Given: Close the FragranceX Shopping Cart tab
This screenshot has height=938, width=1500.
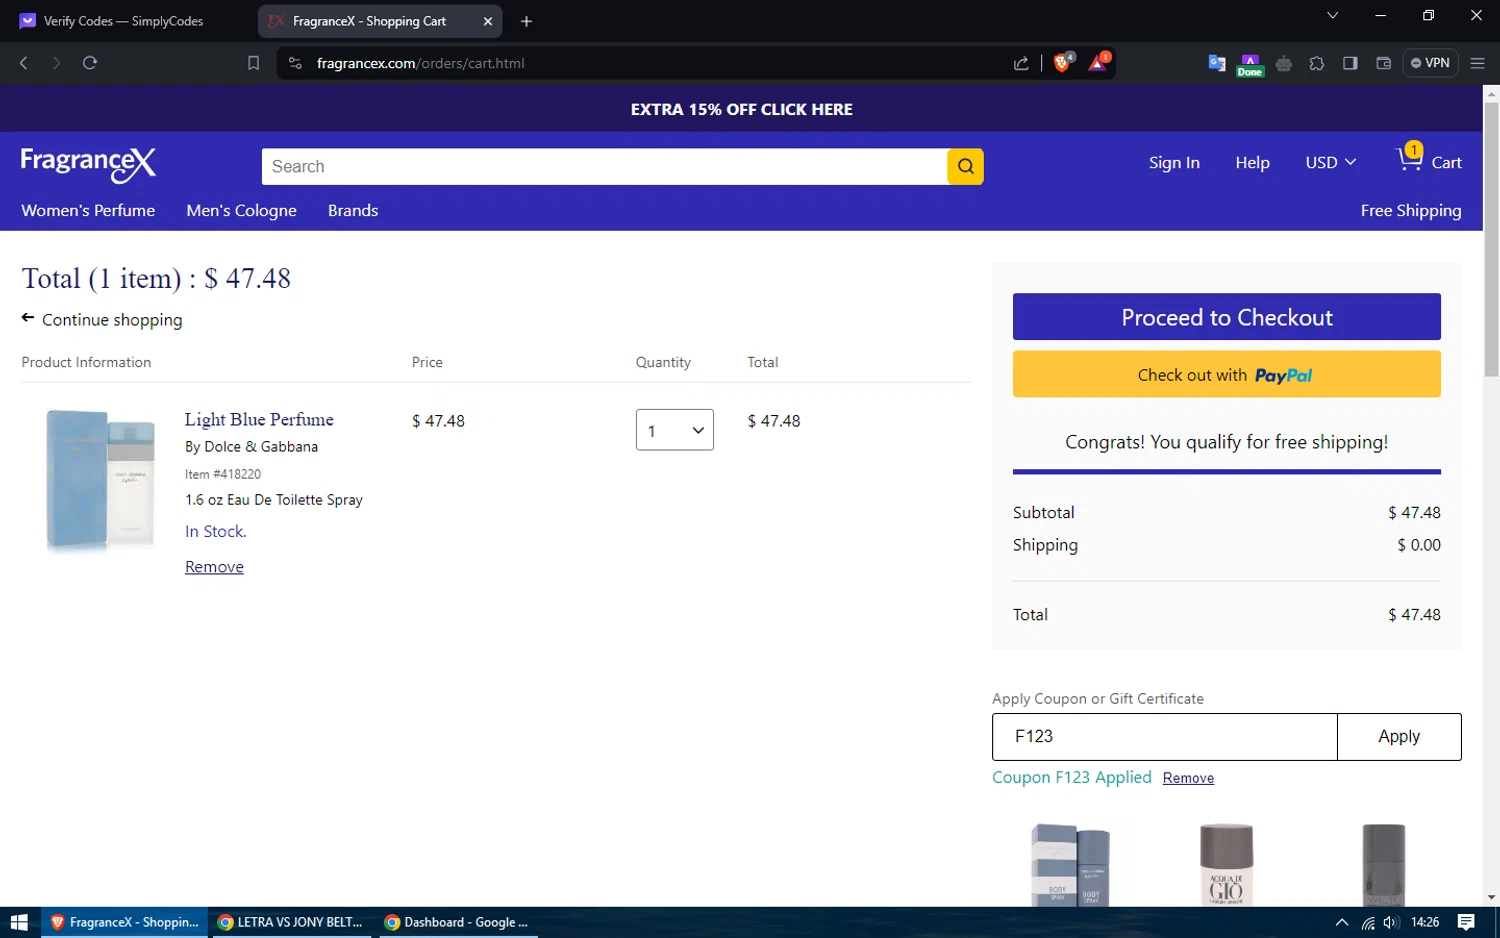Looking at the screenshot, I should (488, 21).
